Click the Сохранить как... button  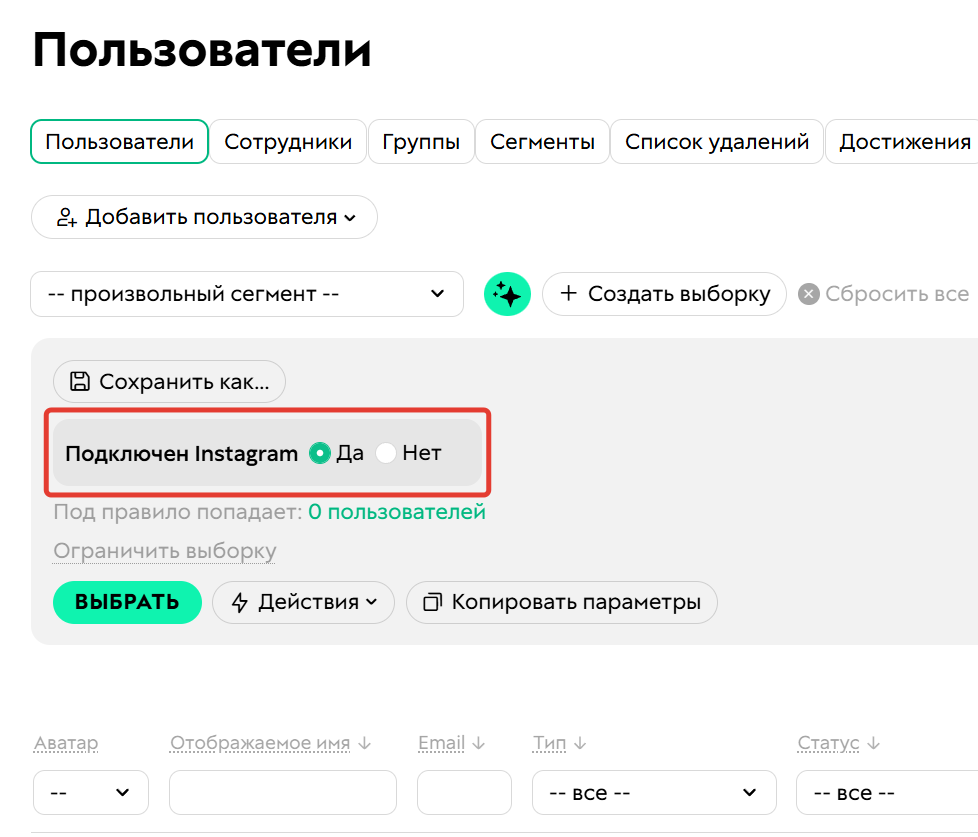pyautogui.click(x=169, y=381)
